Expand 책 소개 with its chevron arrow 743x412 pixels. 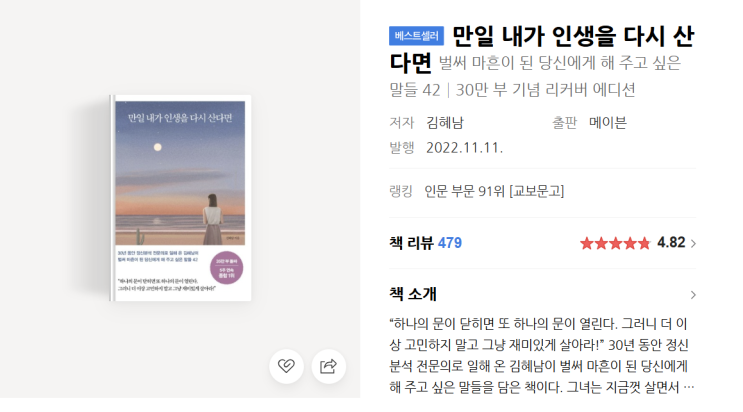coord(693,295)
